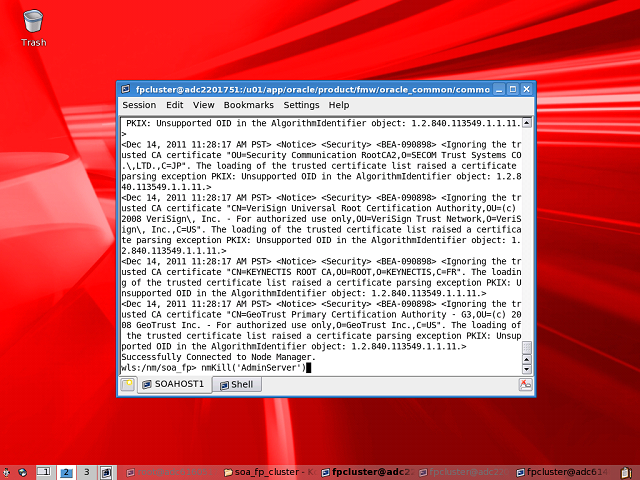Open the Bookmarks menu

tap(248, 105)
